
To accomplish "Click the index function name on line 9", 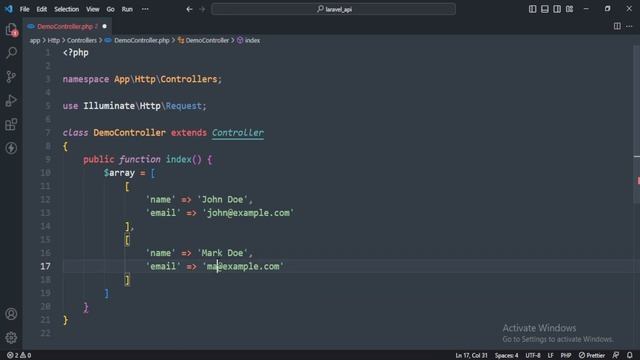I will [178, 160].
